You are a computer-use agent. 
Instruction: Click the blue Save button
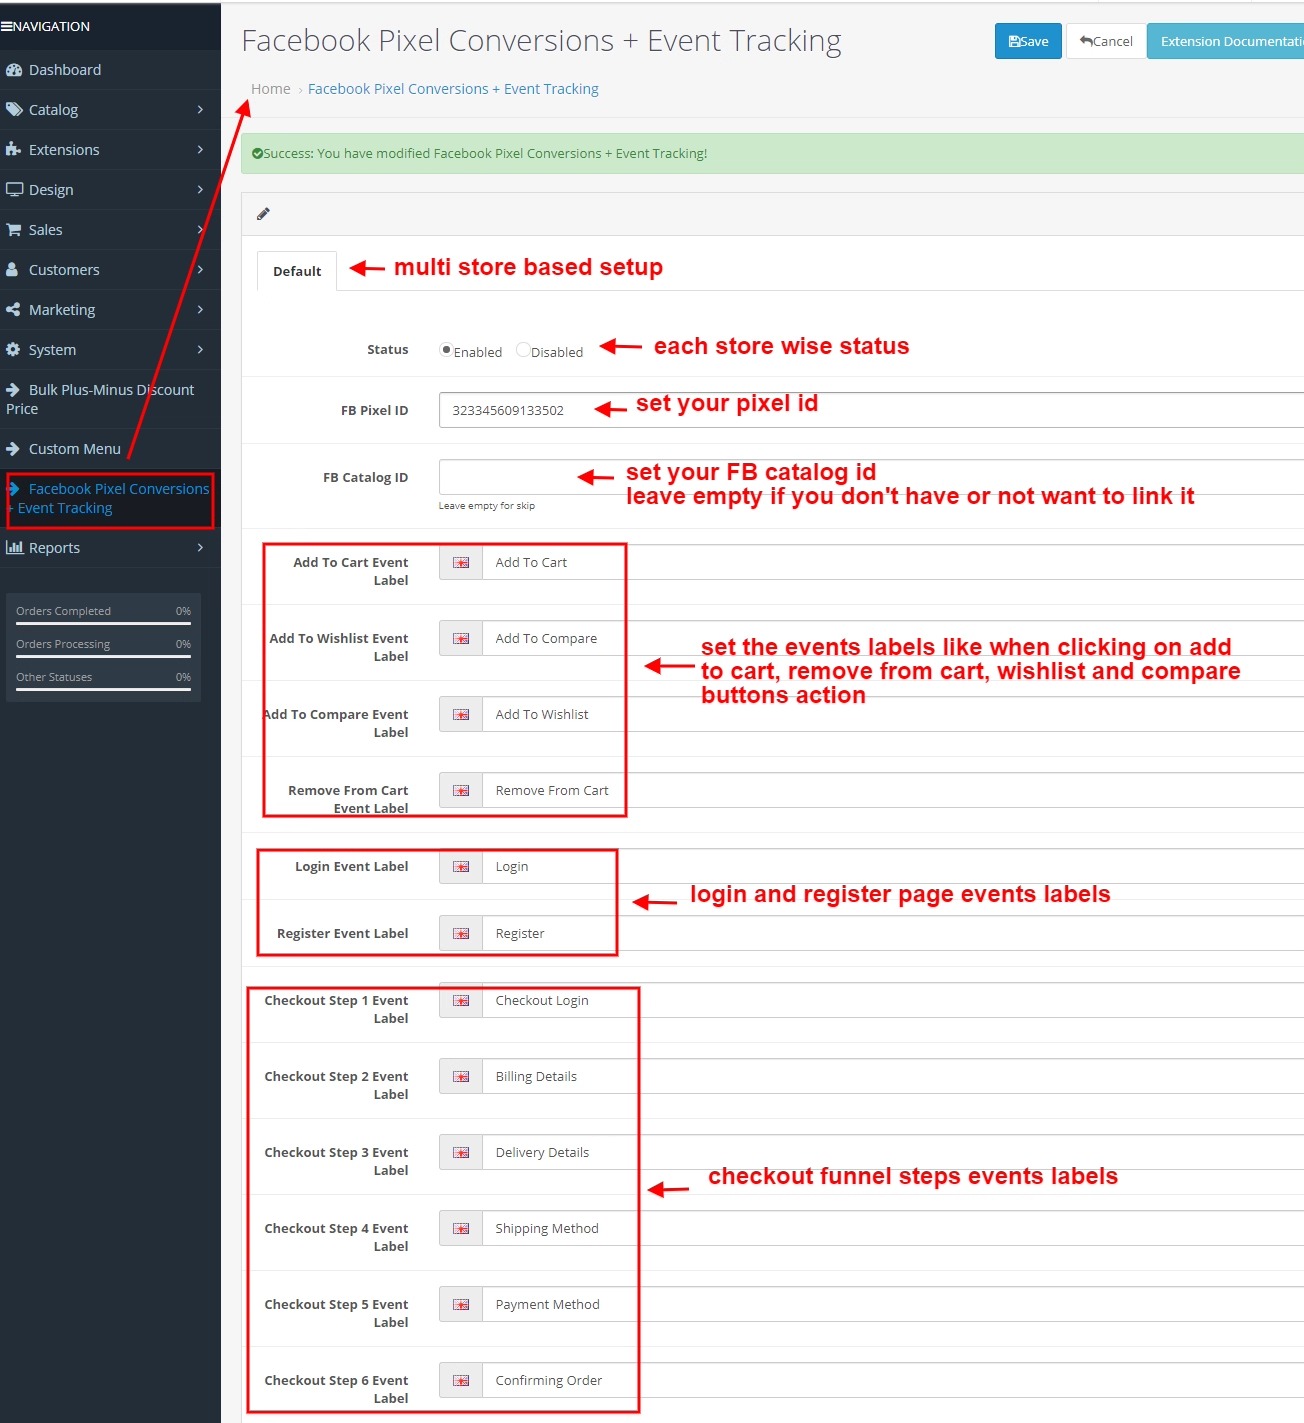point(1028,41)
